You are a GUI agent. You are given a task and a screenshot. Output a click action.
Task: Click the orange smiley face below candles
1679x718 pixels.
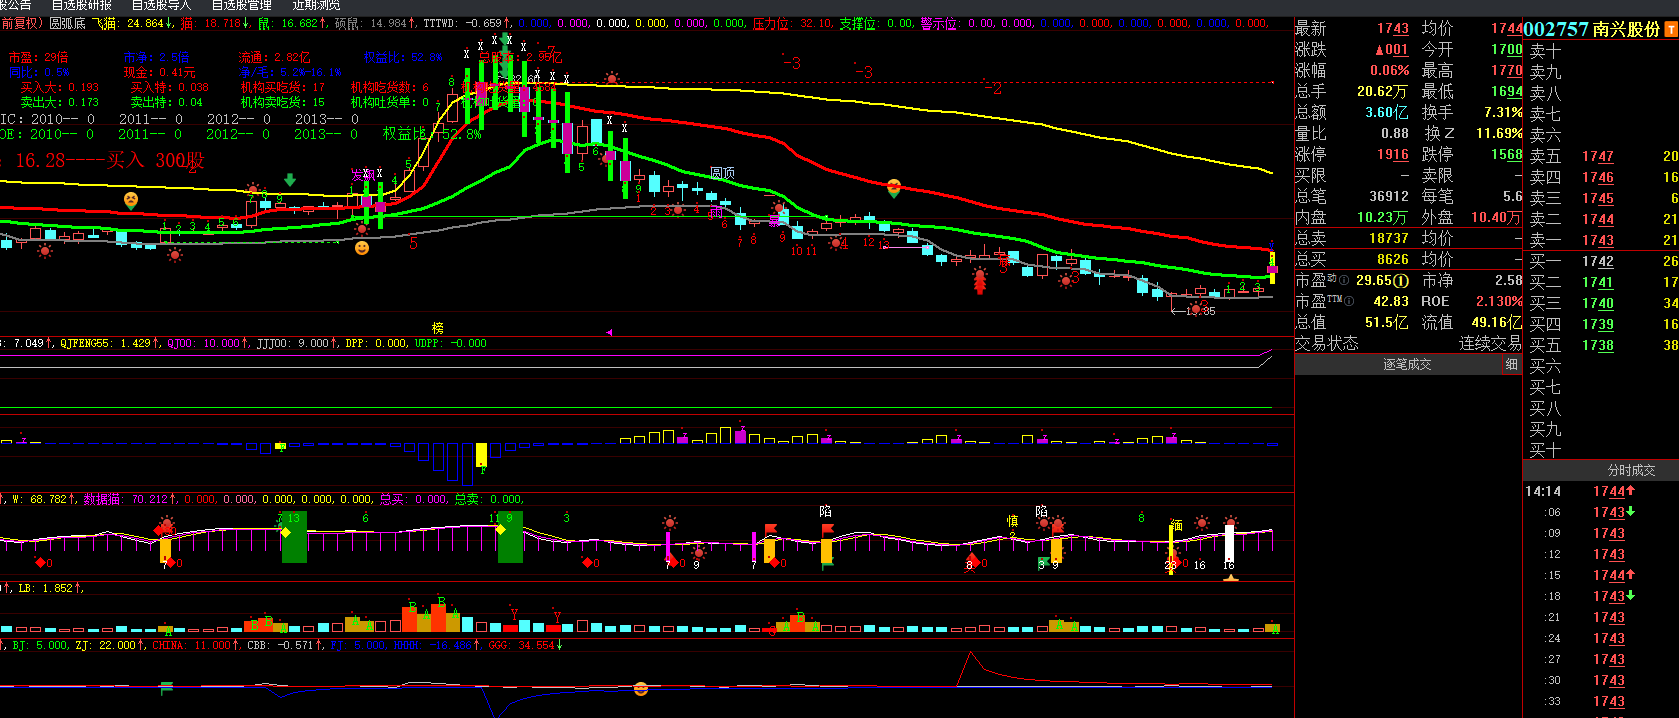[x=362, y=247]
